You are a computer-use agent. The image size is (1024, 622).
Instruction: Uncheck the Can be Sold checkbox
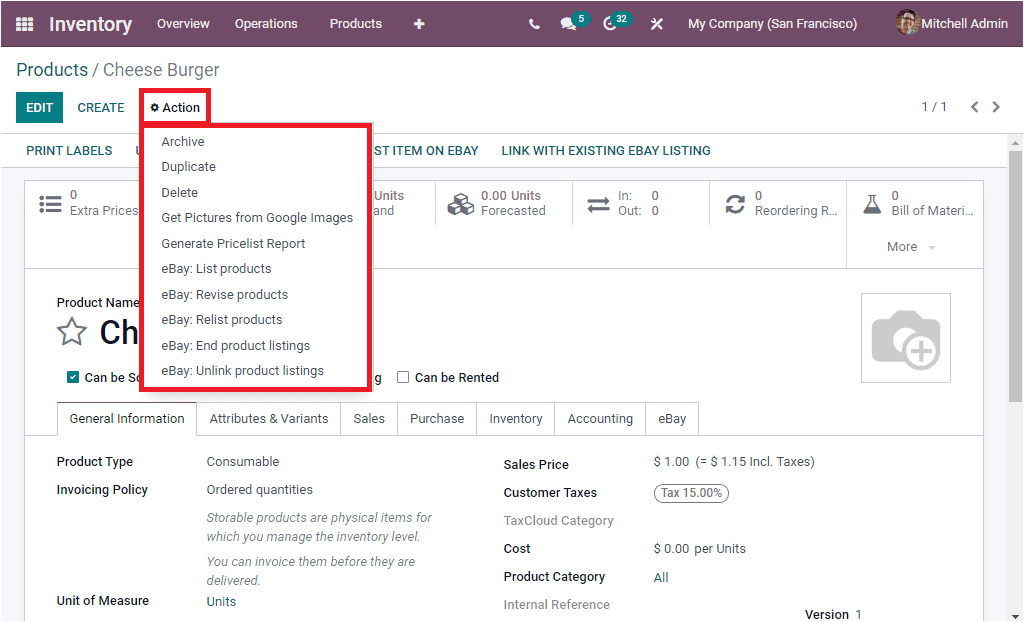tap(73, 377)
